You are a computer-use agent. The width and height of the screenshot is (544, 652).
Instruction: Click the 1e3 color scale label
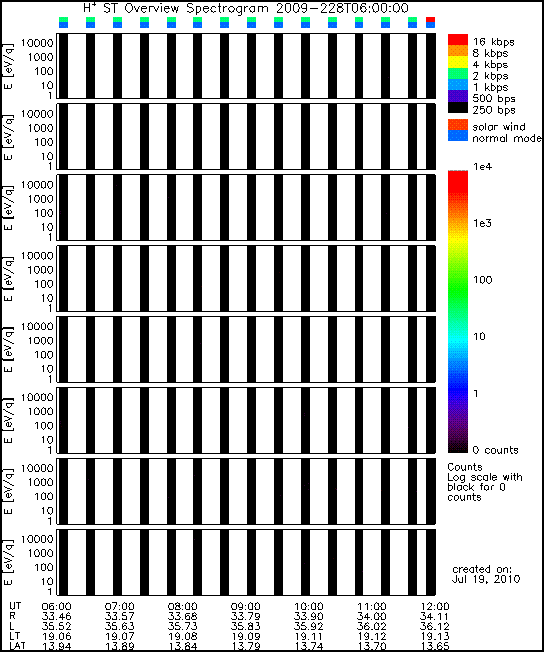pyautogui.click(x=482, y=223)
